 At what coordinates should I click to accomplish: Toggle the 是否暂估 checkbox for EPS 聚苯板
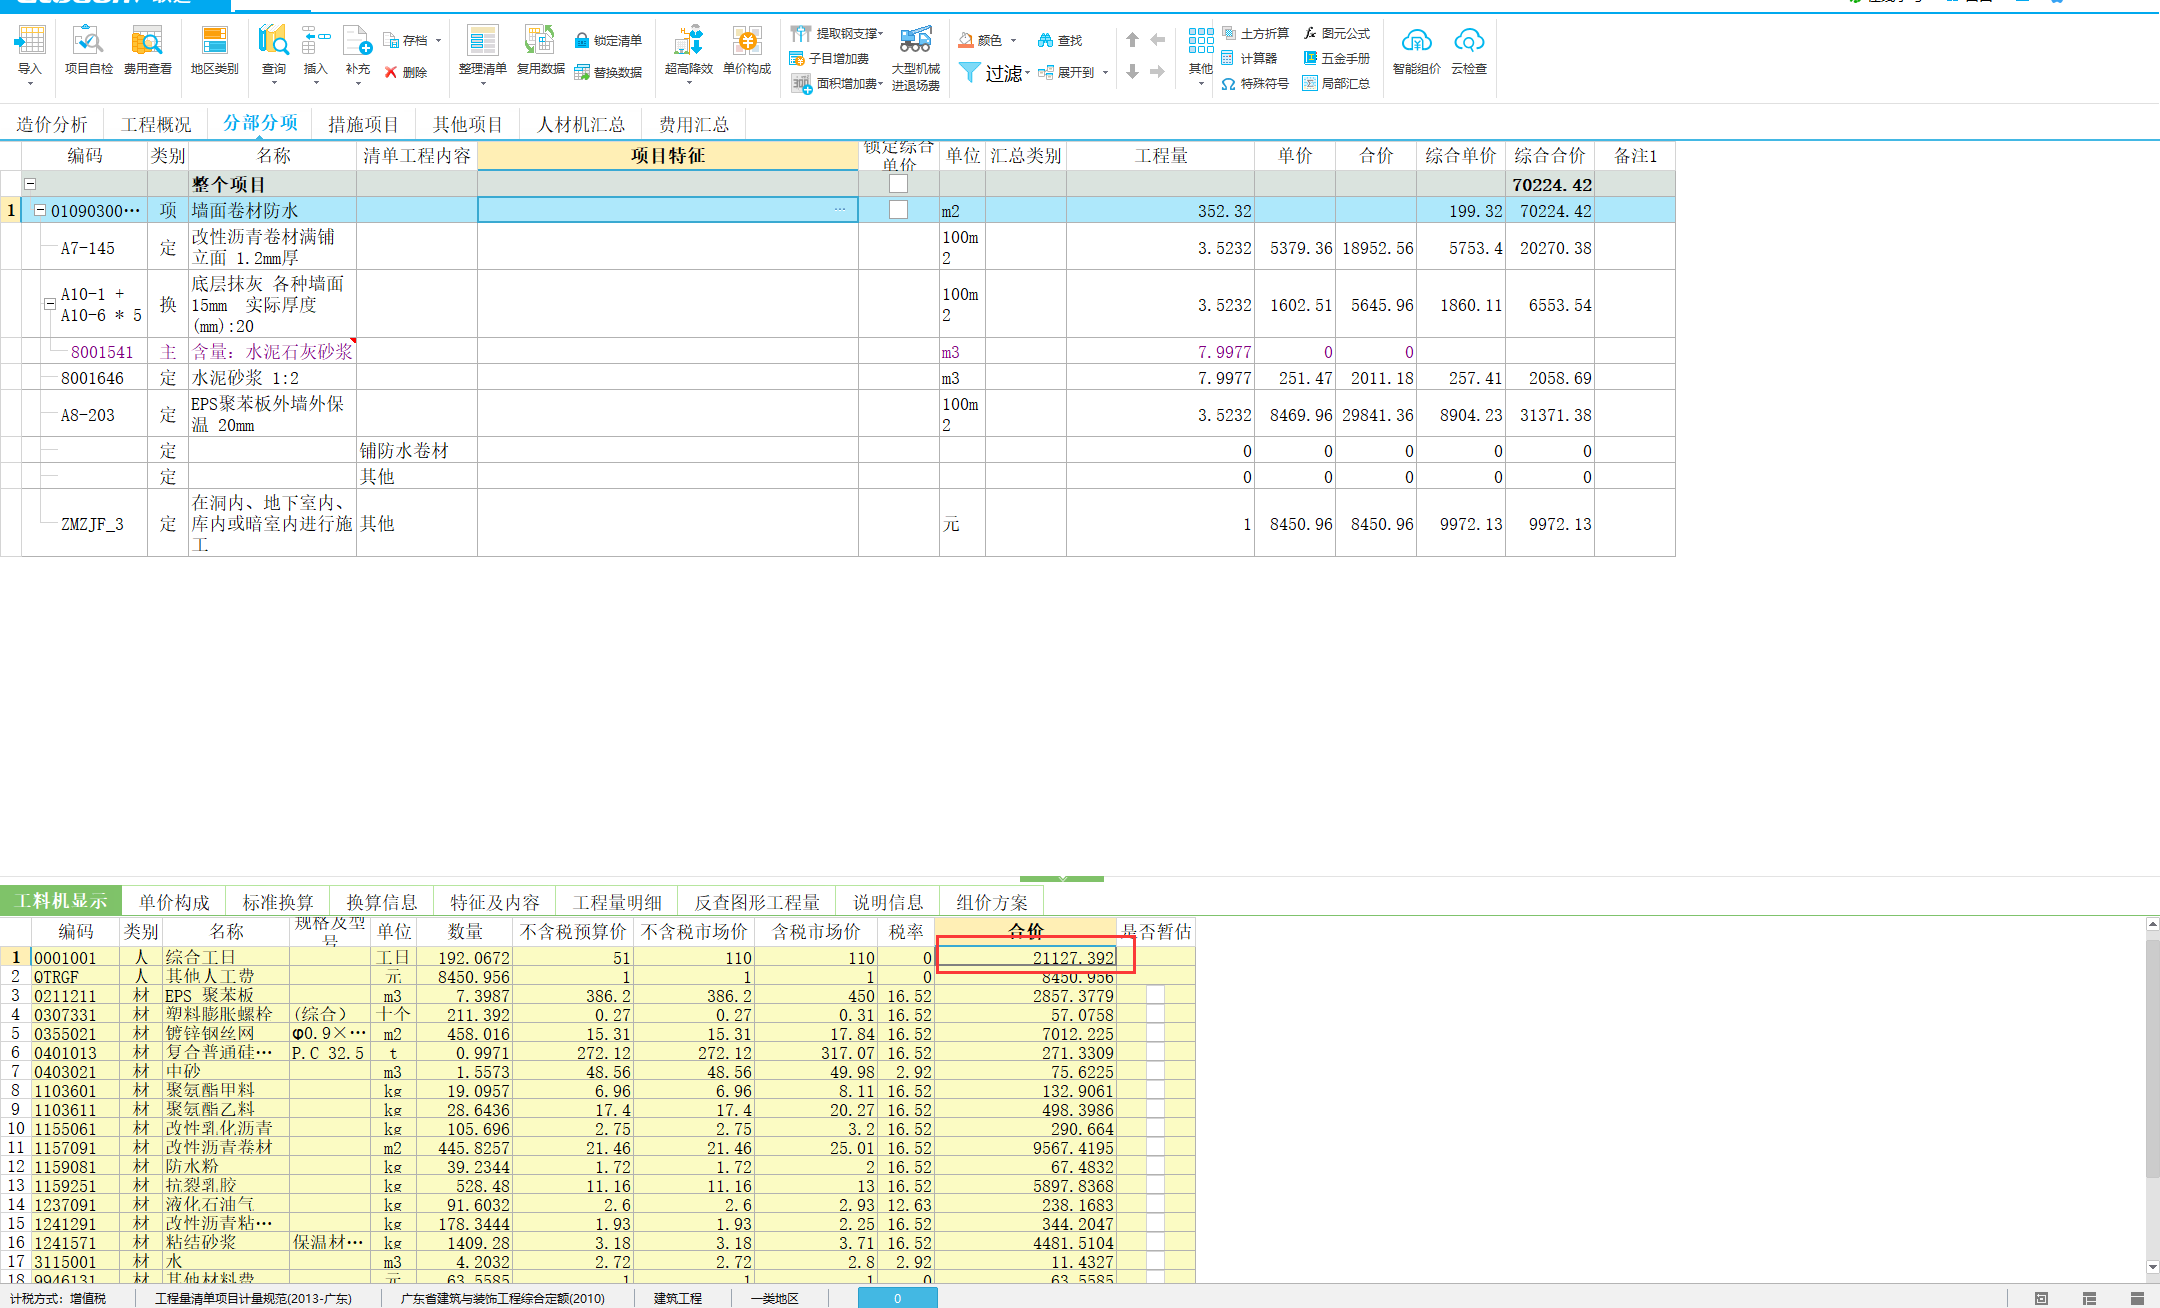click(x=1155, y=996)
